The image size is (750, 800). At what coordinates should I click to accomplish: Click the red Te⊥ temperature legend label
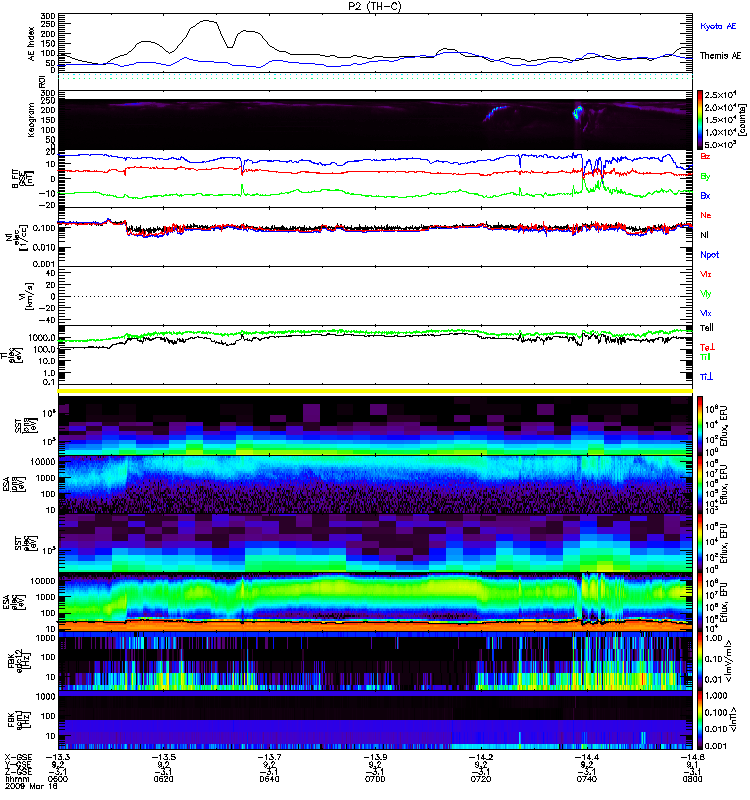pyautogui.click(x=706, y=347)
